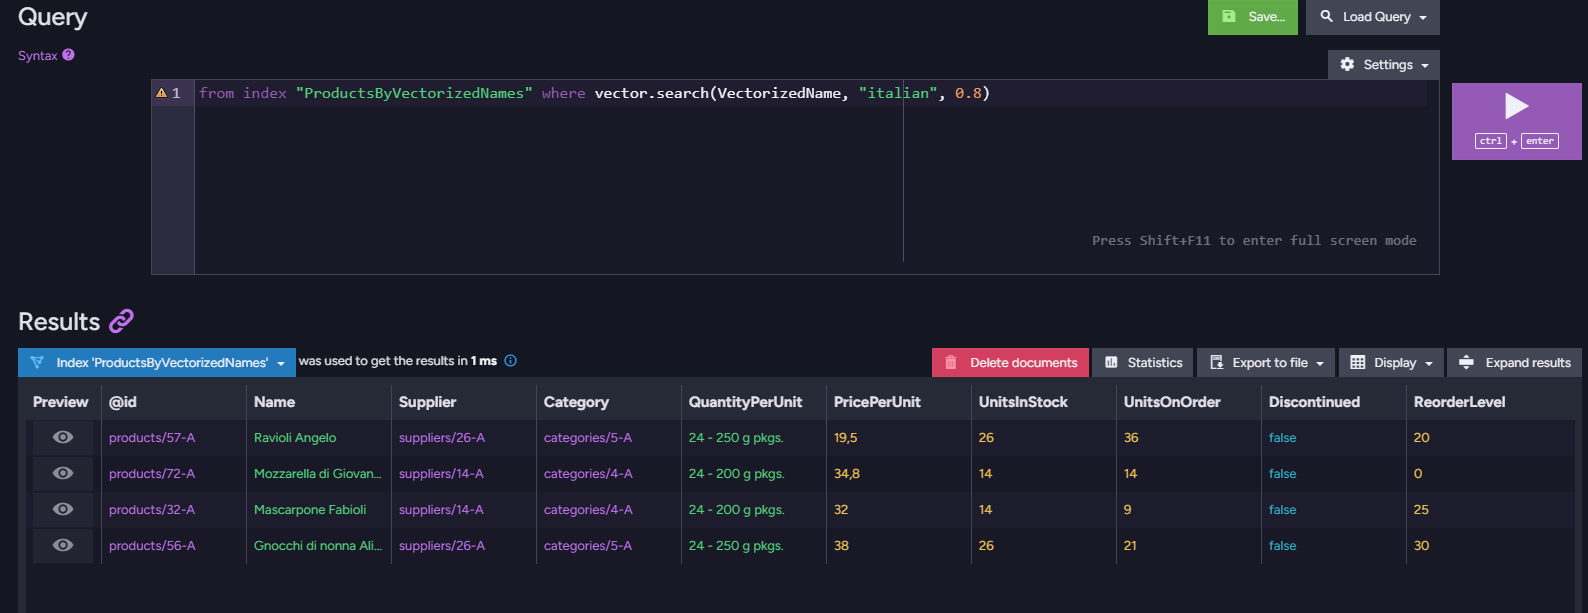This screenshot has height=613, width=1588.
Task: Open suppliers/26-A link in first row
Action: (442, 437)
